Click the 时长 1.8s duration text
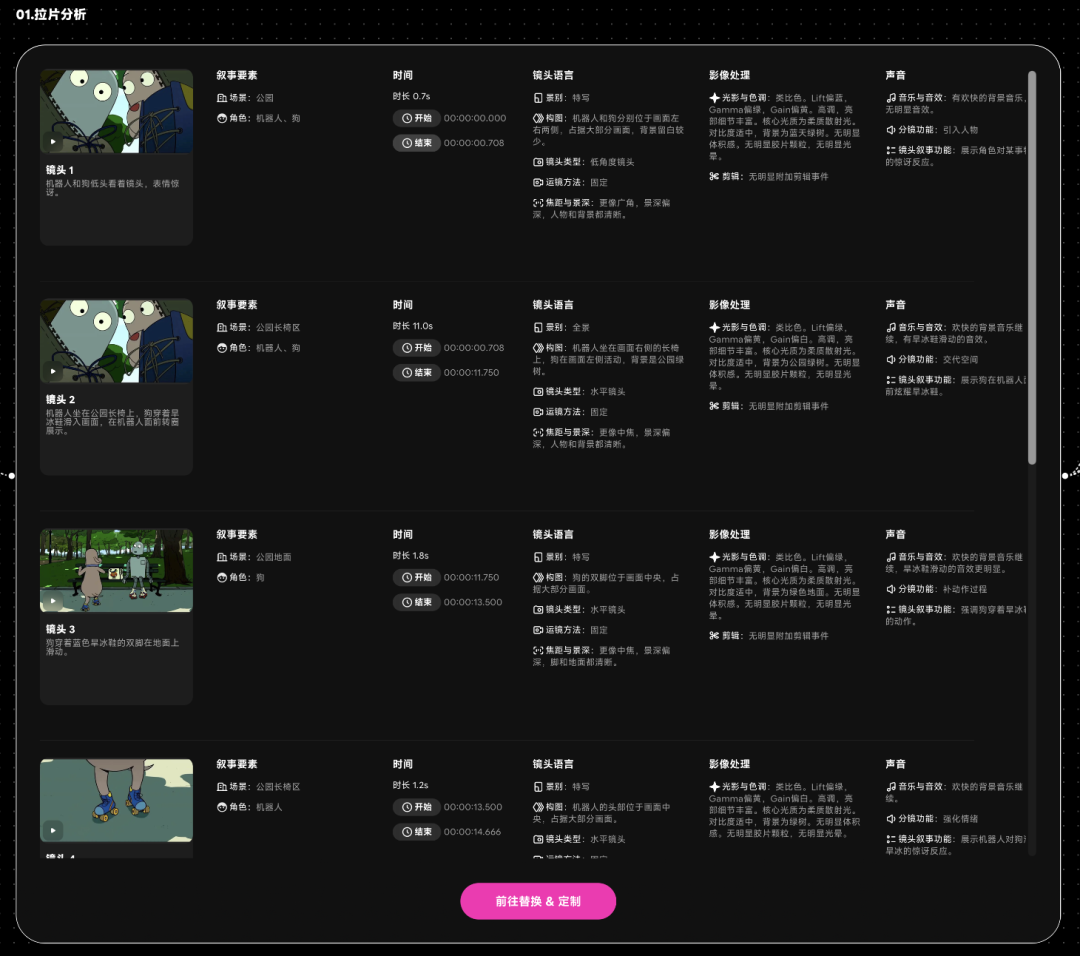This screenshot has height=956, width=1080. click(411, 555)
